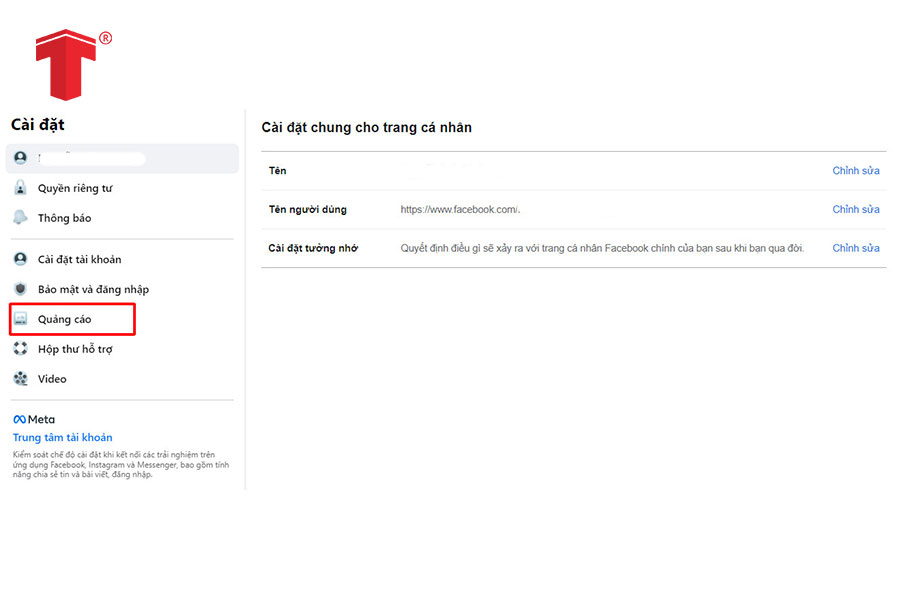Click the Meta logo icon
The height and width of the screenshot is (600, 900).
pyautogui.click(x=20, y=420)
